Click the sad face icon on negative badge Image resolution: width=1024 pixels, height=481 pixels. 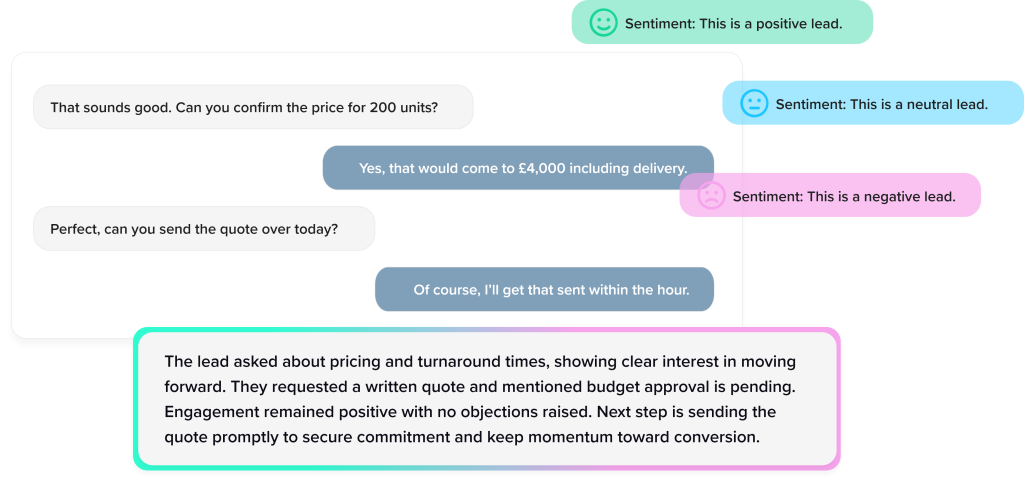711,196
